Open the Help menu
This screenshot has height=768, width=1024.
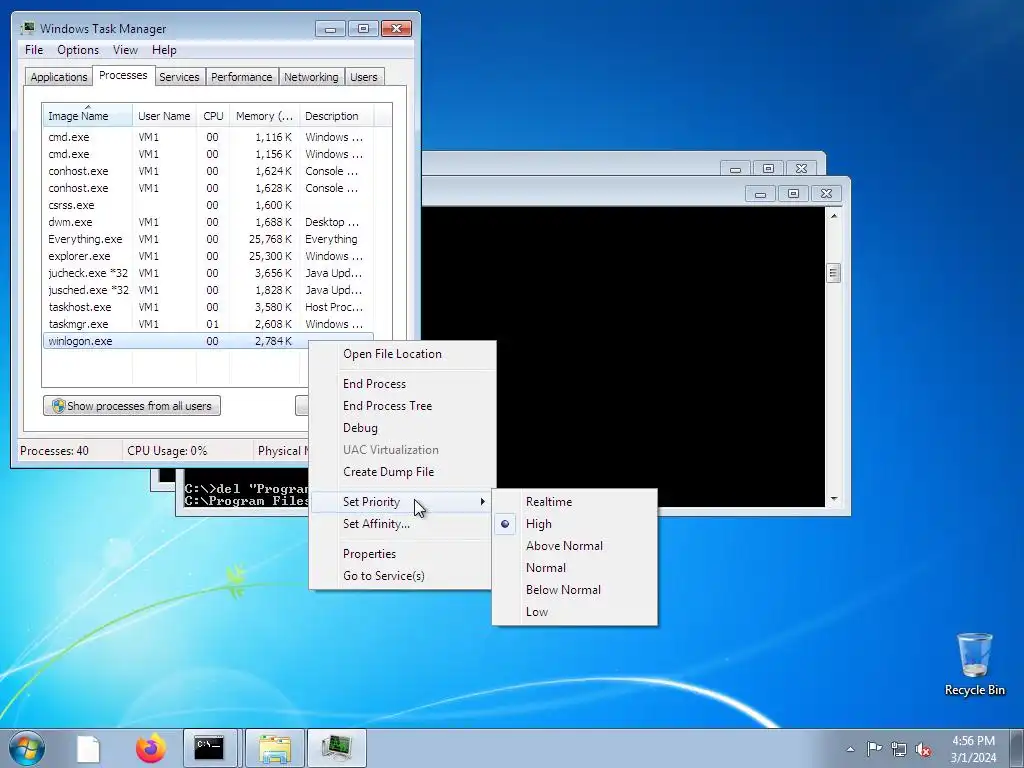coord(164,50)
